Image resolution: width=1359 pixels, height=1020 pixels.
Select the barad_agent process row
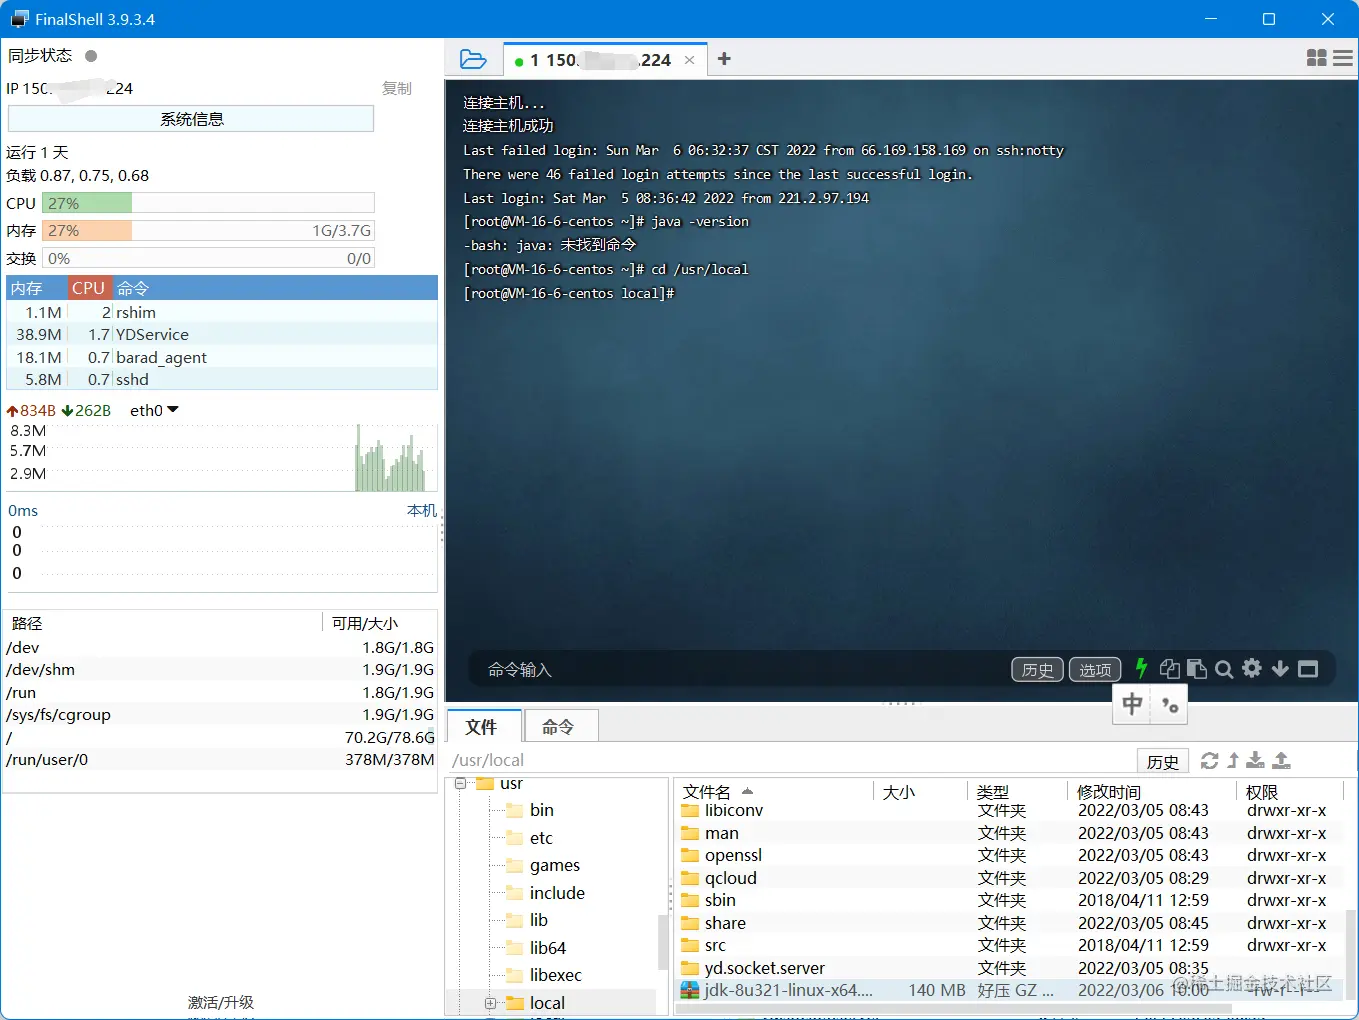coord(222,357)
